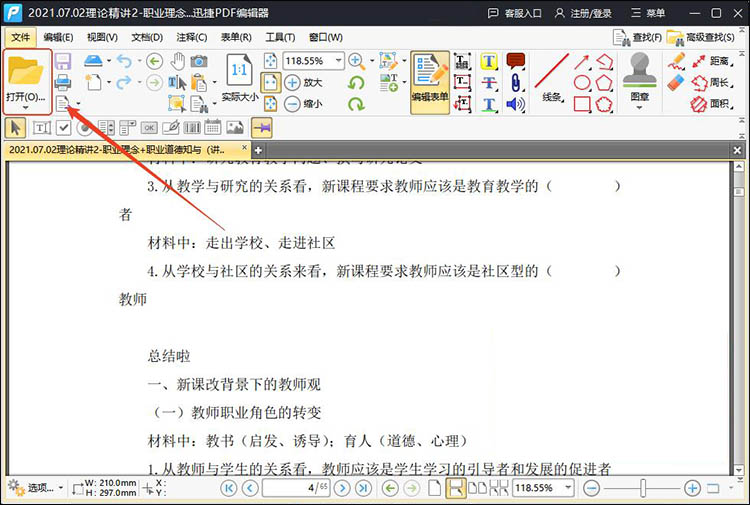Select the red oval shape tool

pos(582,83)
